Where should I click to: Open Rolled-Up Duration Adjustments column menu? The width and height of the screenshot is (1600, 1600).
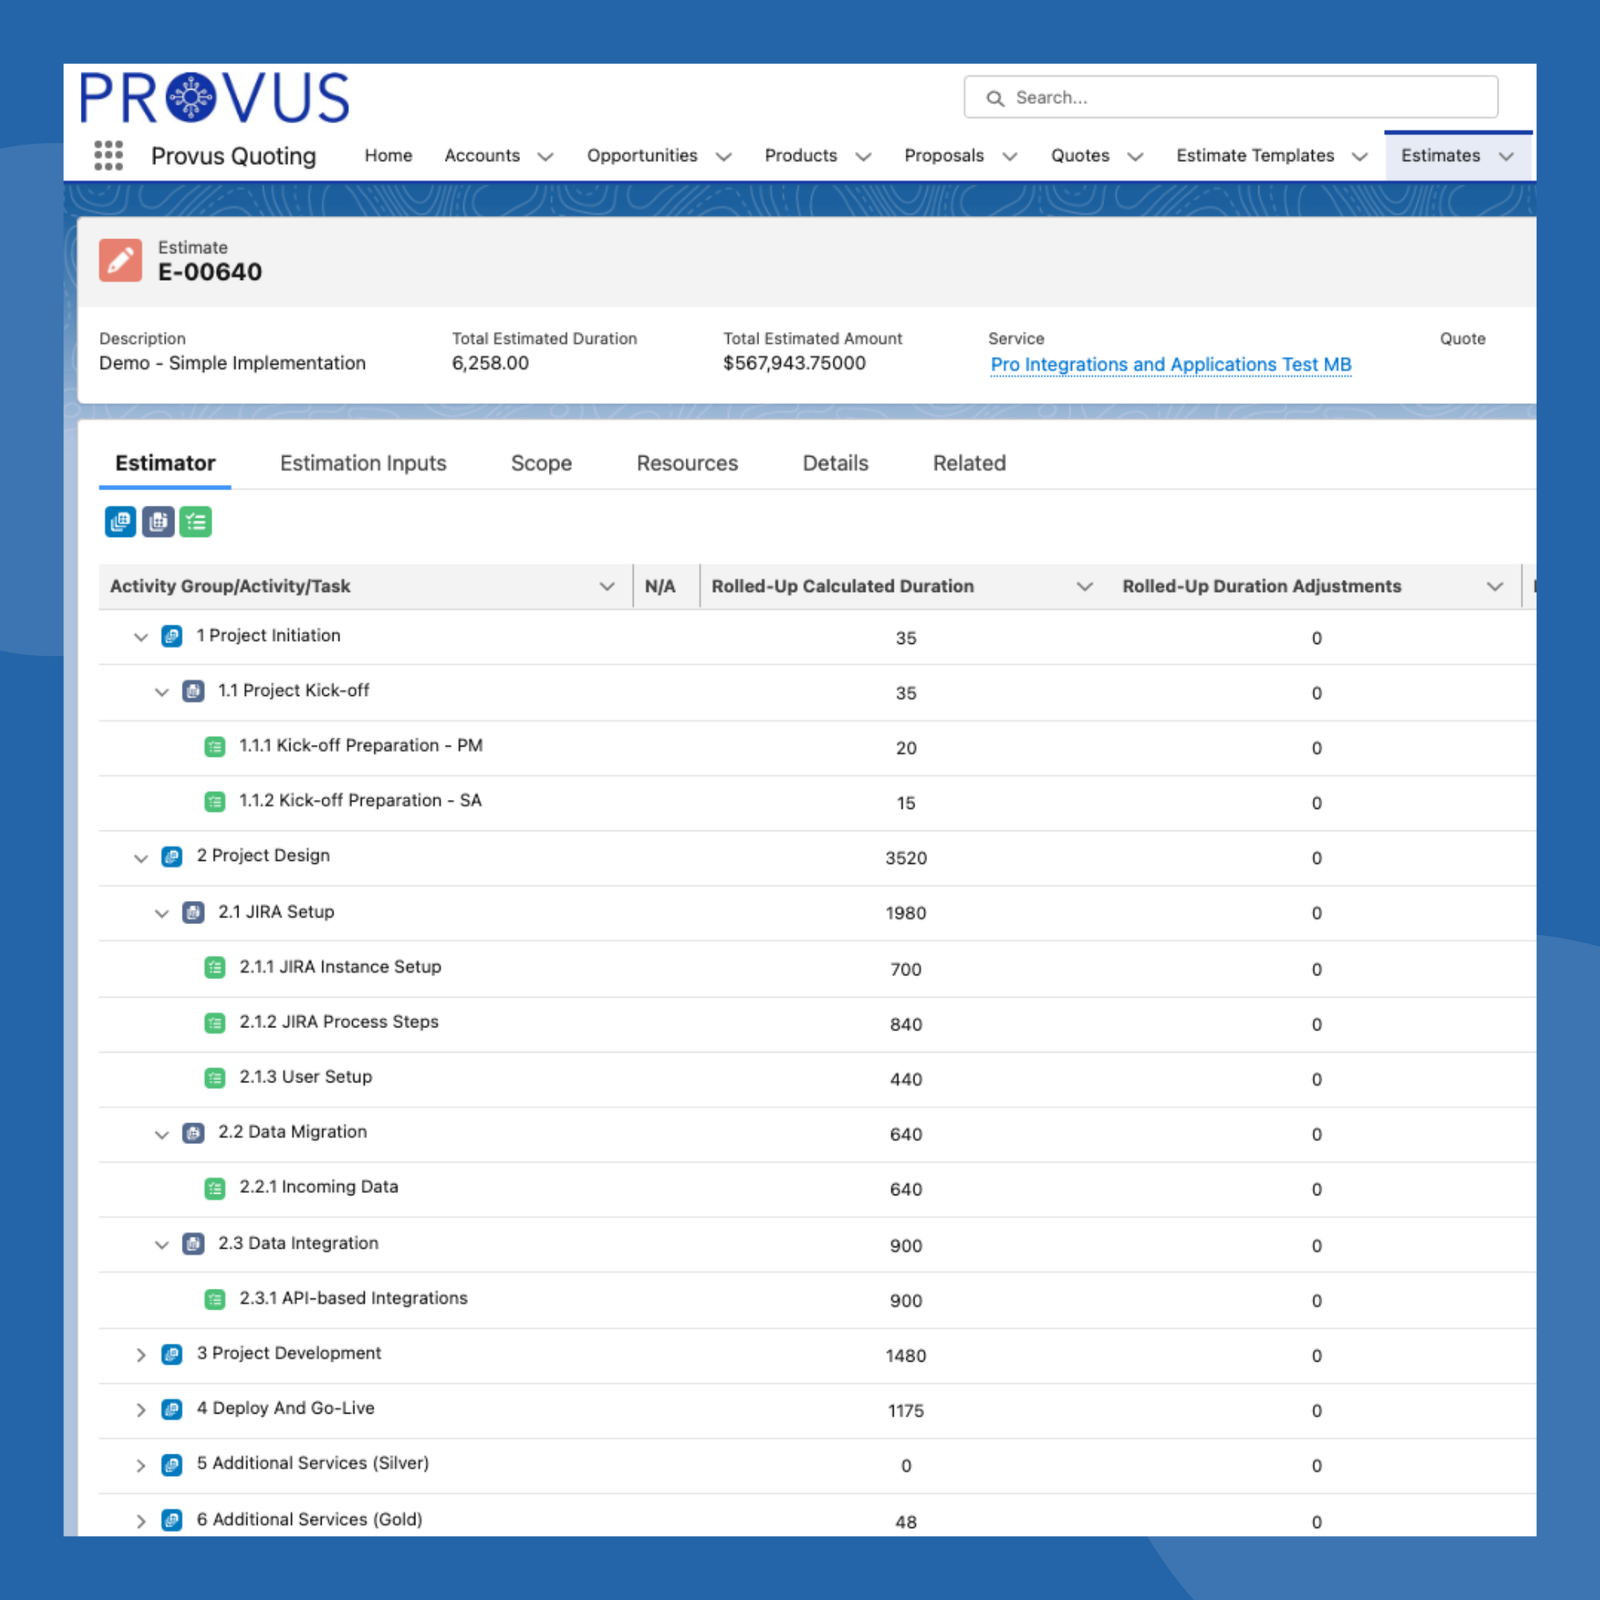pyautogui.click(x=1495, y=587)
